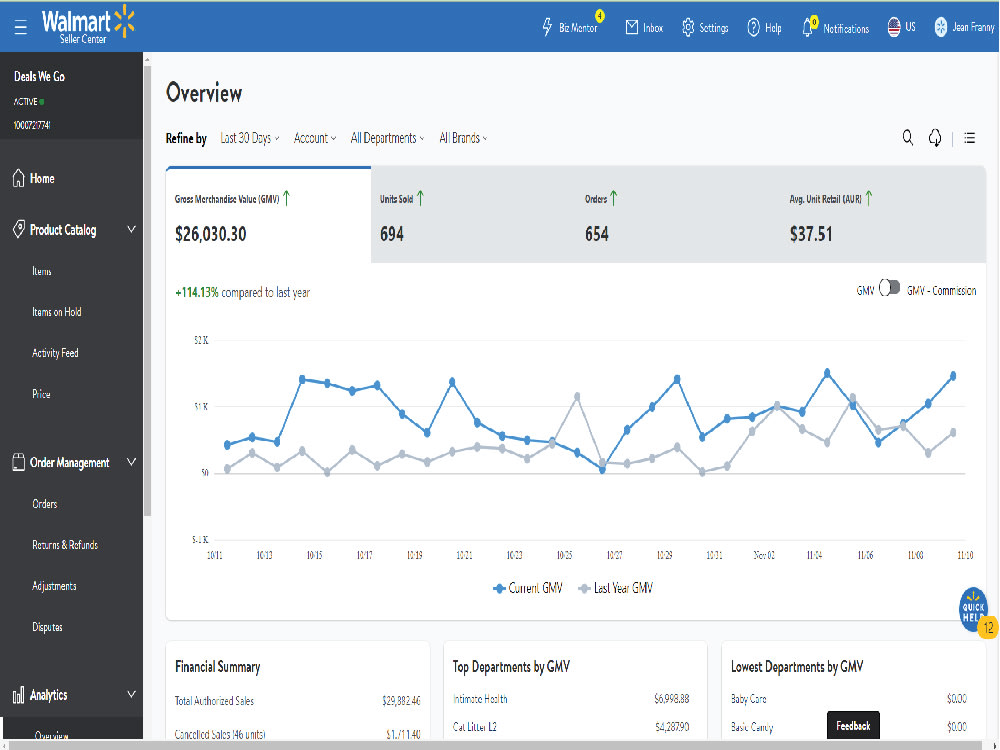
Task: Open Jean Franny profile avatar
Action: 941,27
